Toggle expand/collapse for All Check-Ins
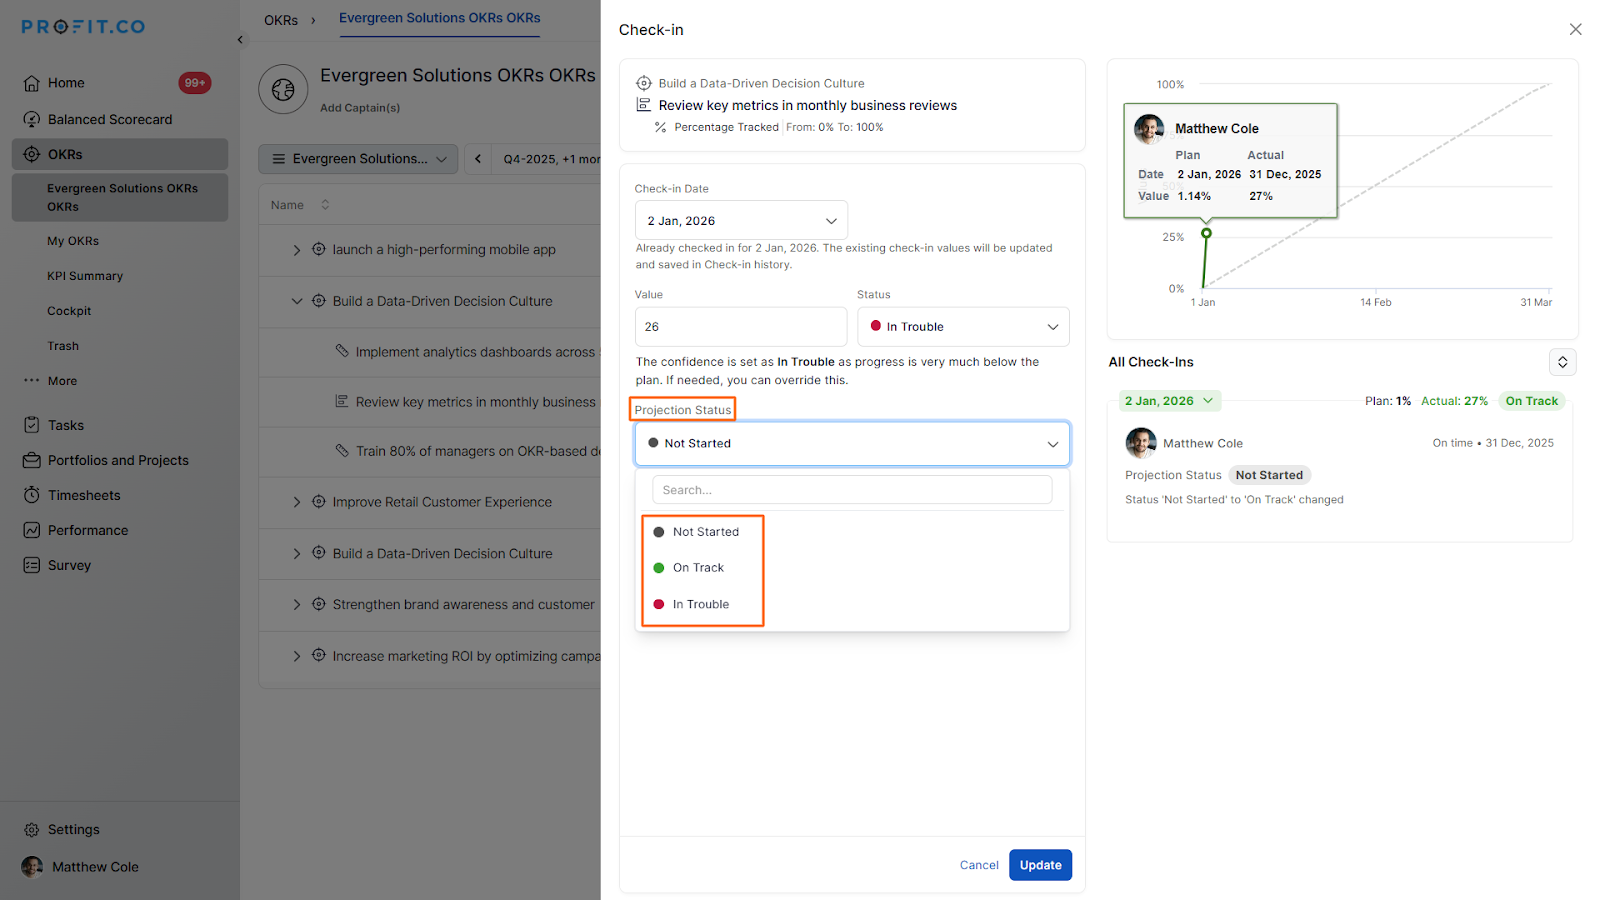Image resolution: width=1600 pixels, height=900 pixels. pyautogui.click(x=1562, y=362)
